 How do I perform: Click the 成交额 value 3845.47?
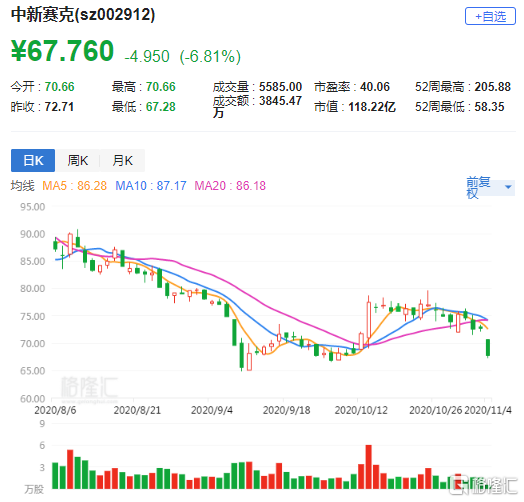point(280,101)
